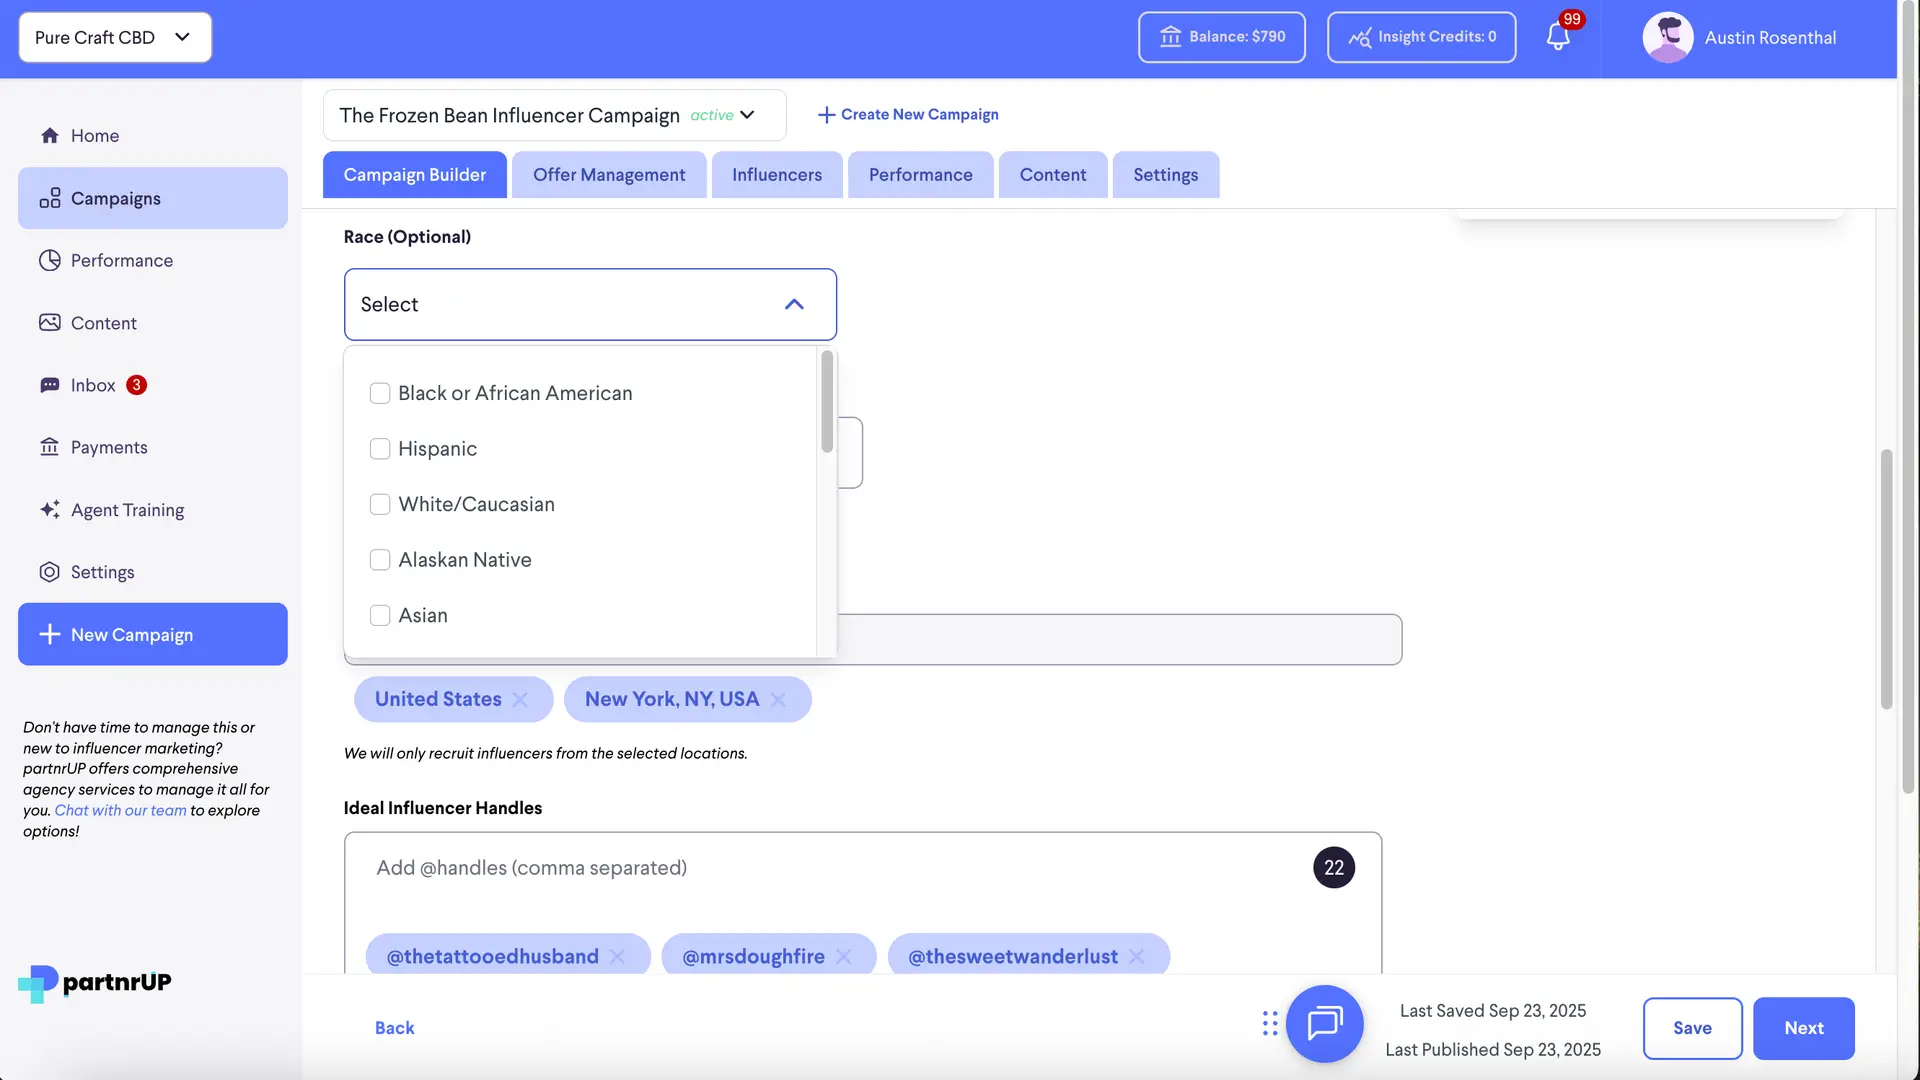Check the Hispanic checkbox
This screenshot has width=1920, height=1080.
point(380,449)
